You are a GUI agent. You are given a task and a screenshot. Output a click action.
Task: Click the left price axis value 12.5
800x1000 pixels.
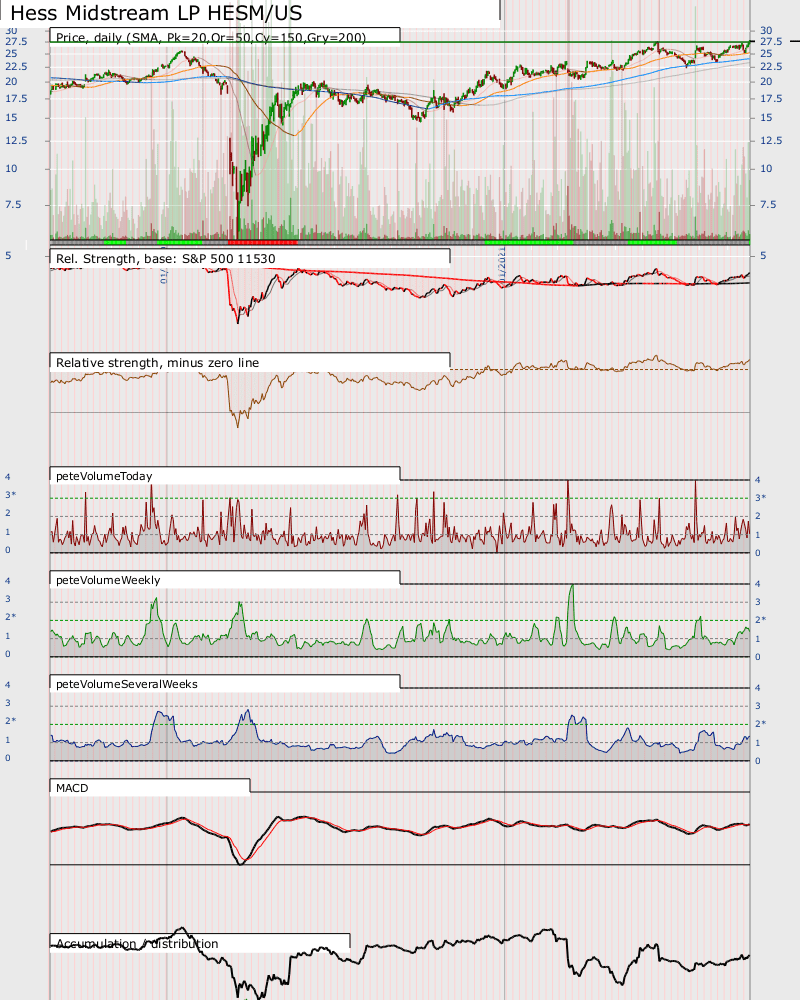(x=16, y=140)
